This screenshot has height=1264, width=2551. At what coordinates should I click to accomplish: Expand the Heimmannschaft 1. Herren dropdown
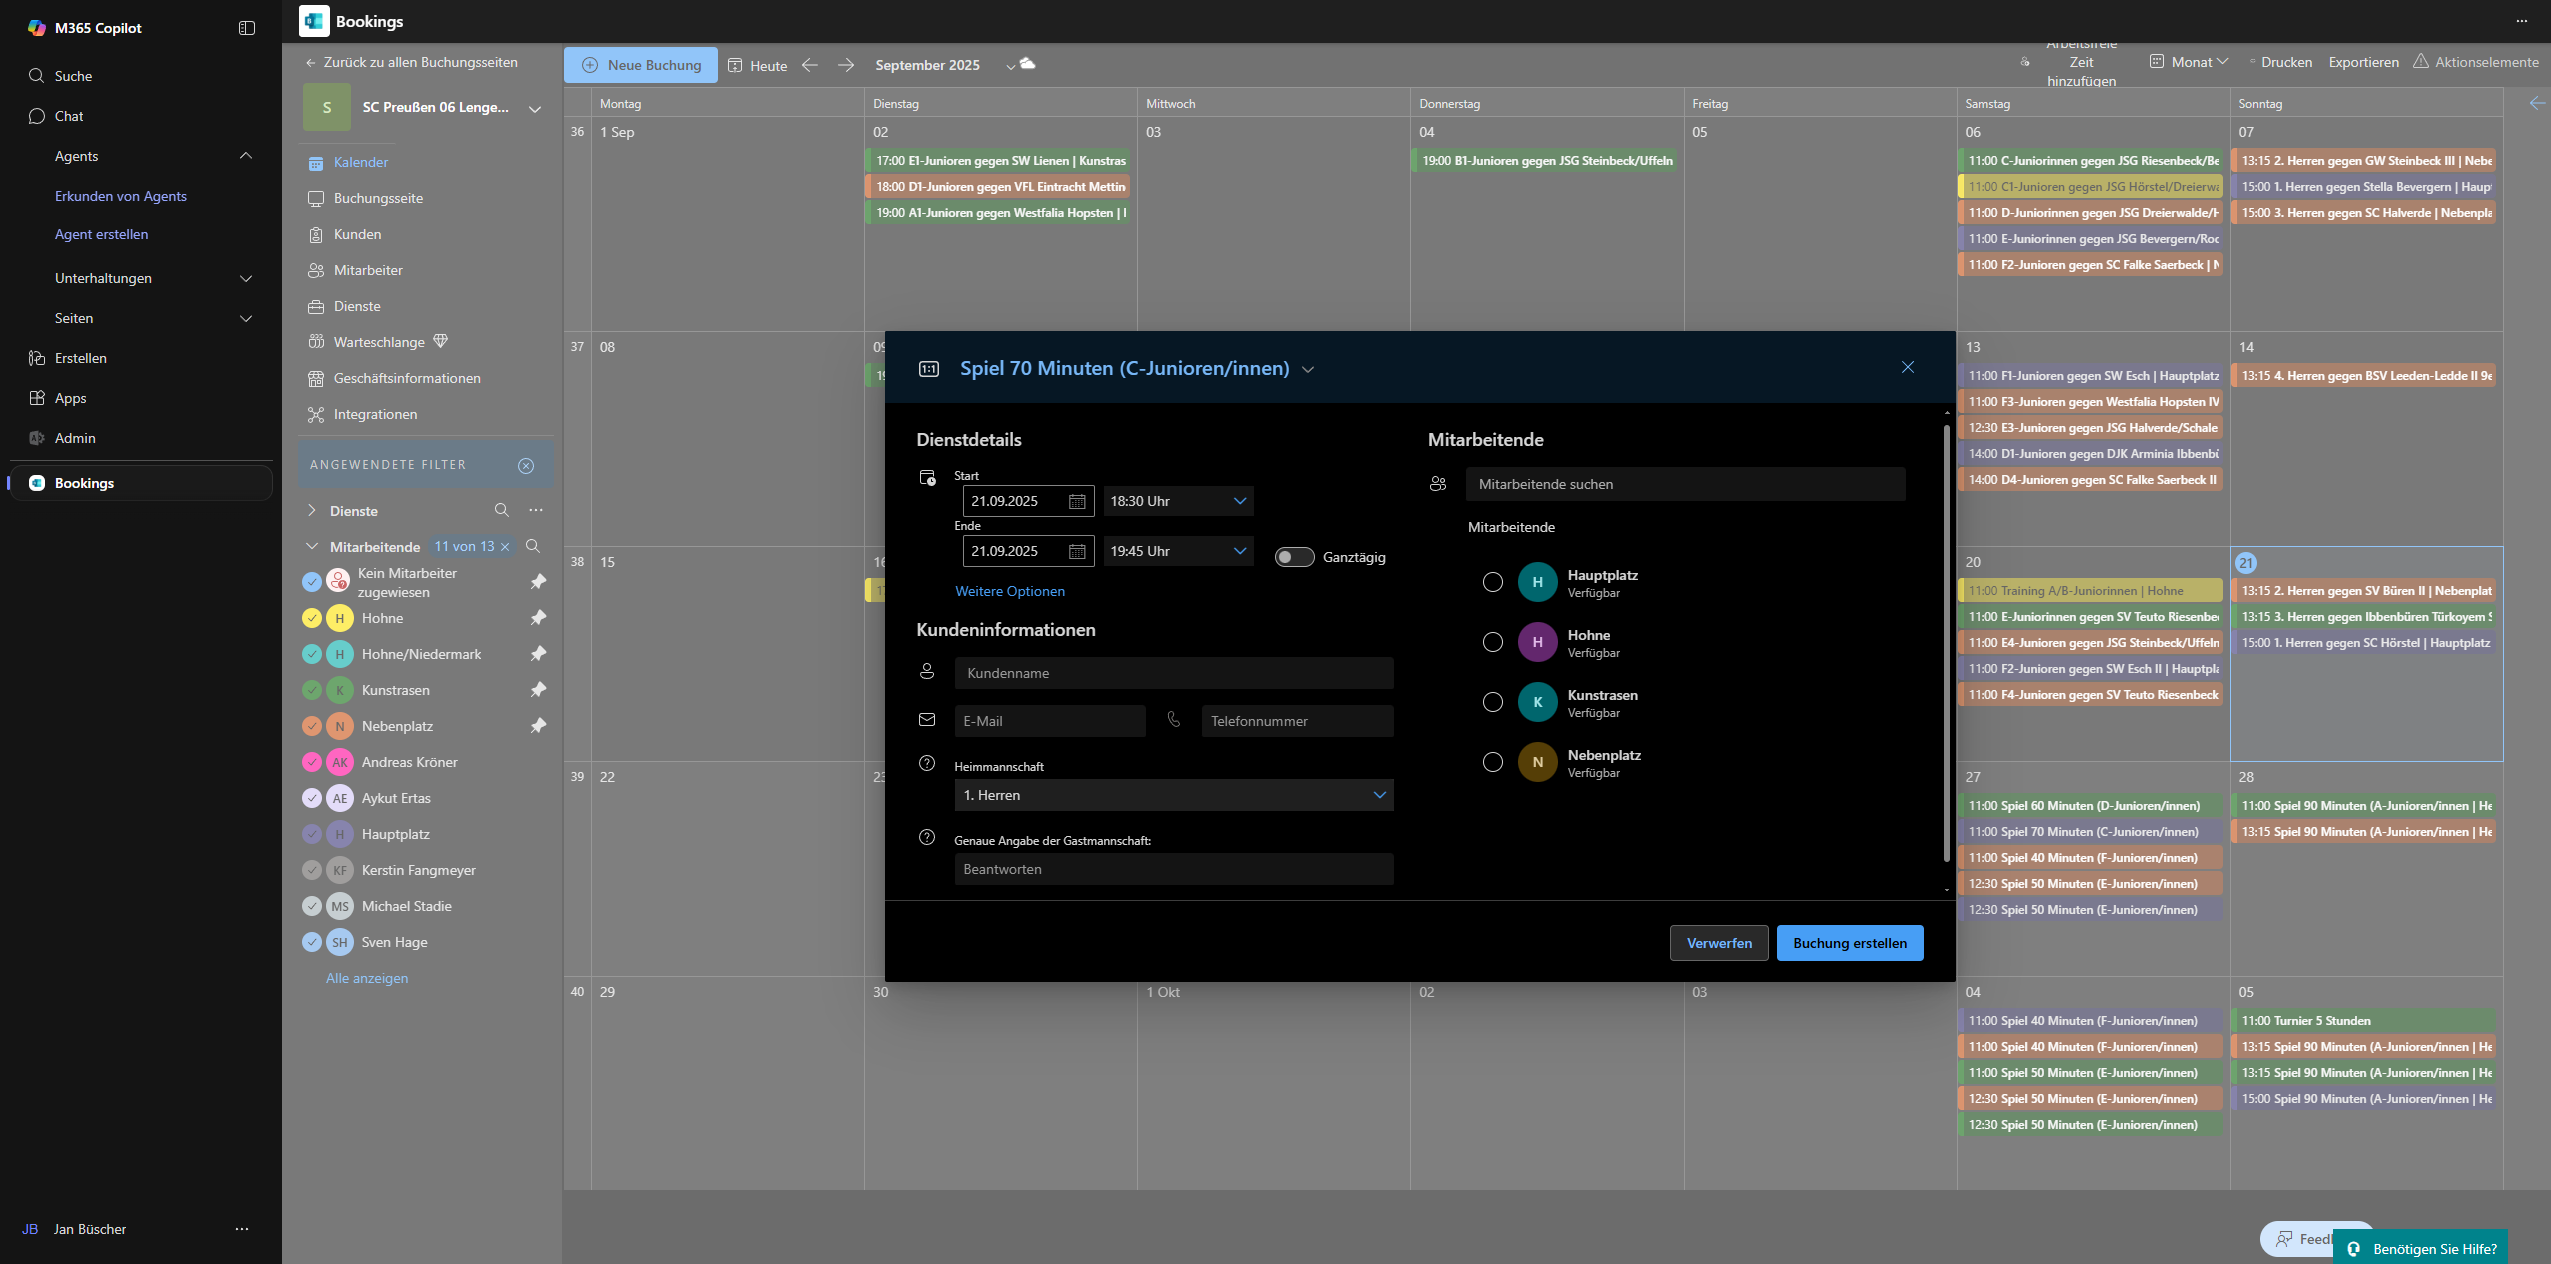point(1173,795)
